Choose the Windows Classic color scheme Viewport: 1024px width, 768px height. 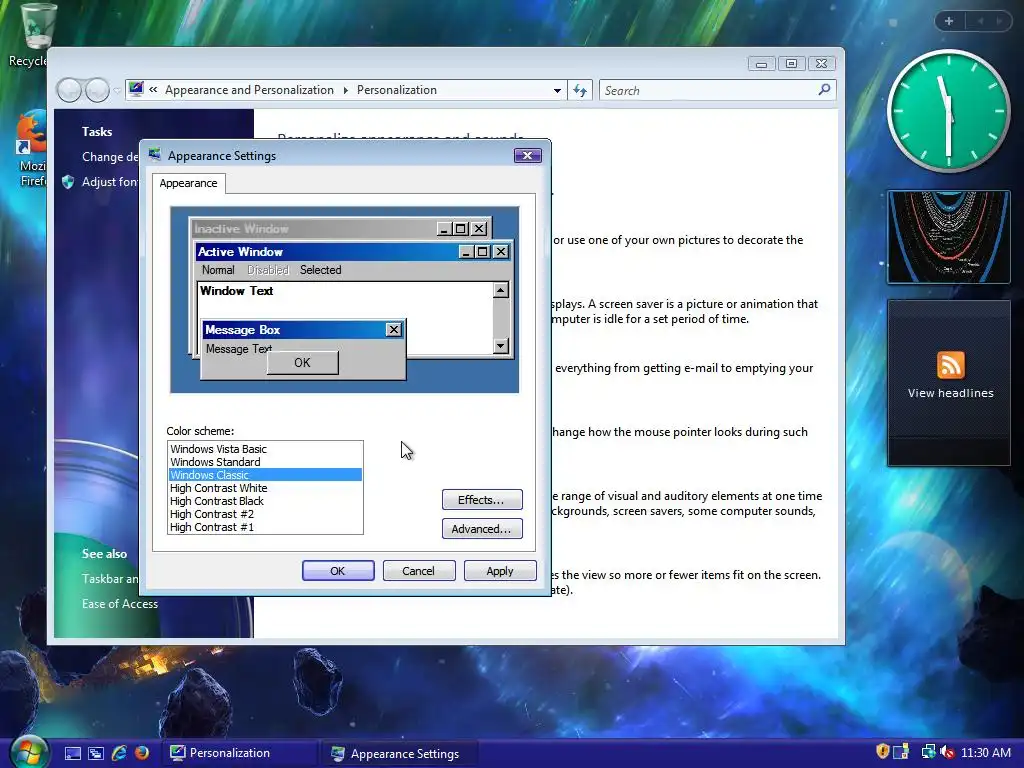click(x=265, y=475)
